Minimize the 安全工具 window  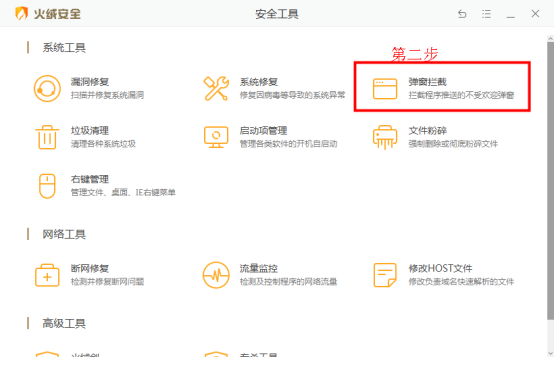511,17
